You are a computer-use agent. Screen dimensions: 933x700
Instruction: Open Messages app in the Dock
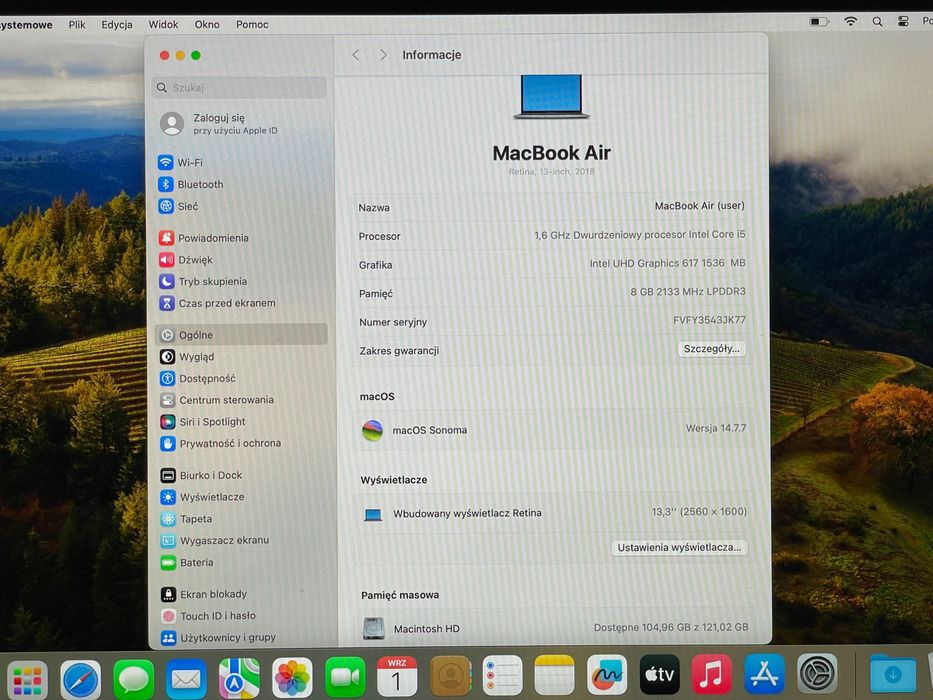[133, 679]
